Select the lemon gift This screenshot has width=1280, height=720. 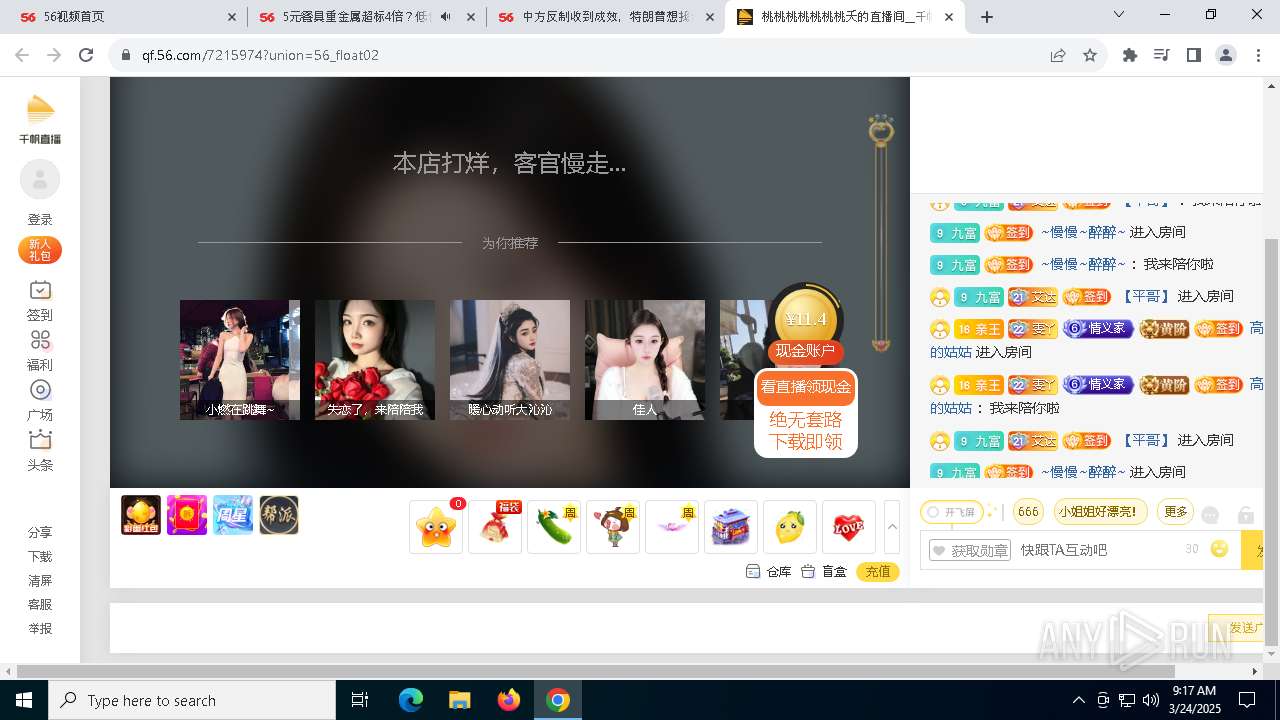pos(790,527)
